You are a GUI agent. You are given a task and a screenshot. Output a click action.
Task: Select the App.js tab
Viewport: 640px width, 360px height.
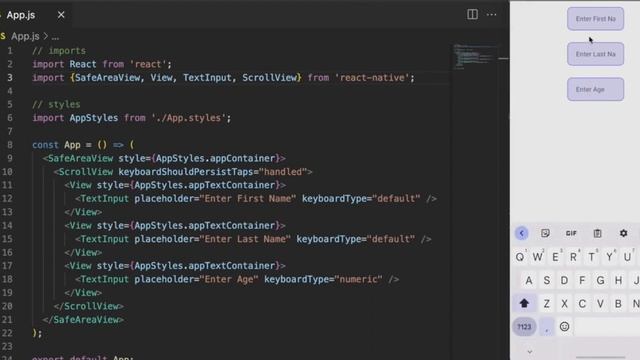coord(20,15)
